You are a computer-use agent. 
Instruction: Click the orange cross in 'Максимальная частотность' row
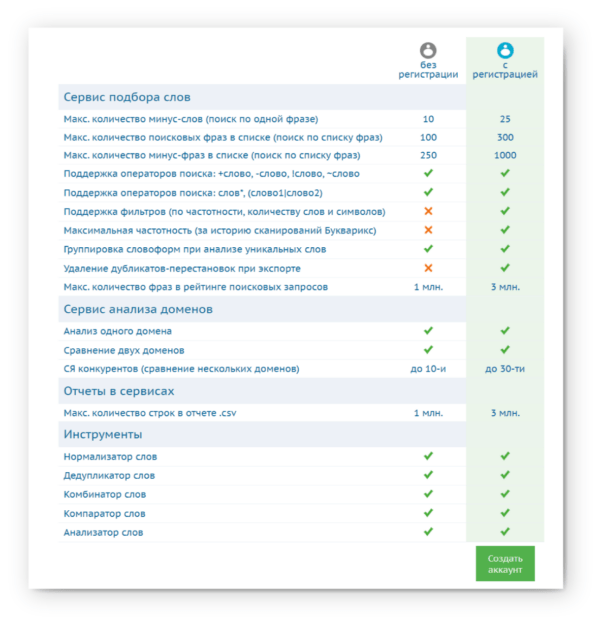(428, 230)
